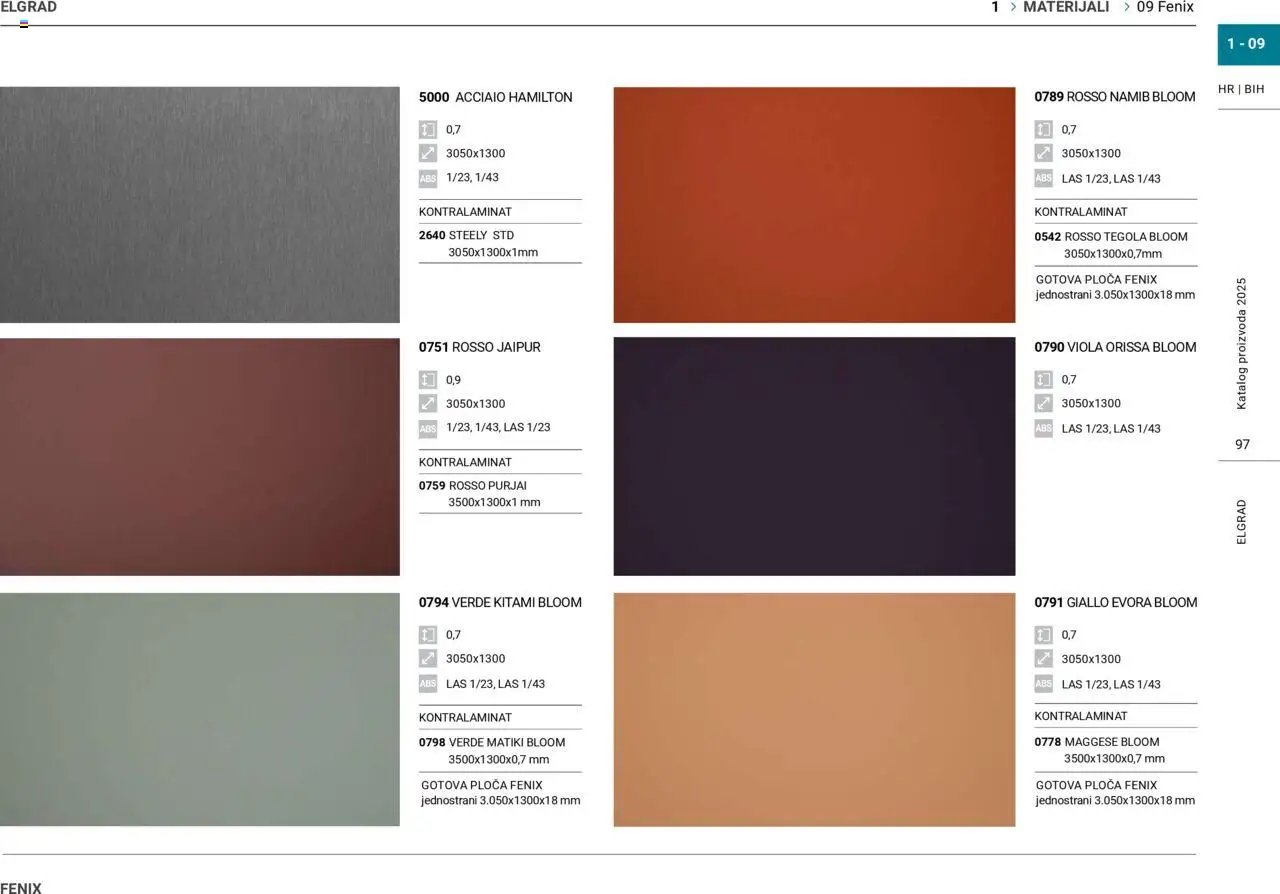
Task: Click the ABS icon under Rosso Jaipur
Action: coord(429,428)
